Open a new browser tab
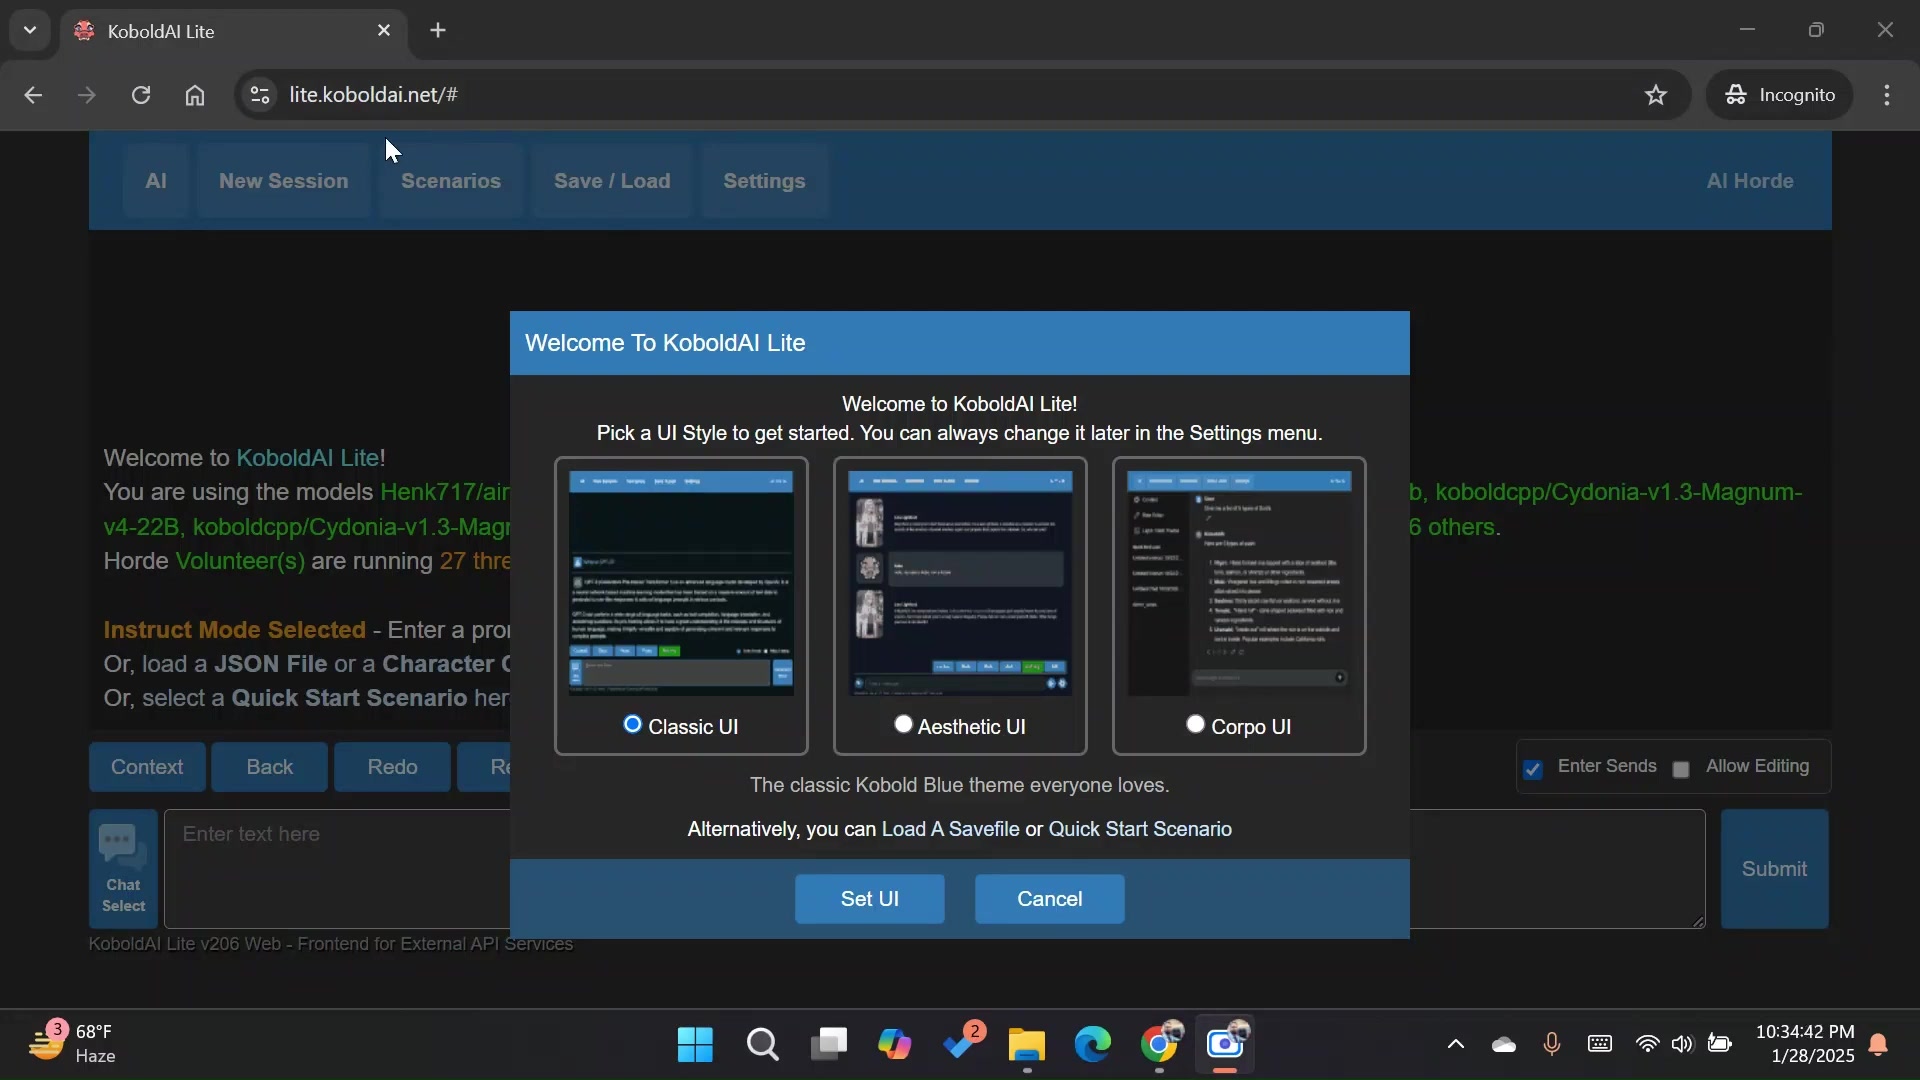The height and width of the screenshot is (1080, 1920). coord(438,31)
